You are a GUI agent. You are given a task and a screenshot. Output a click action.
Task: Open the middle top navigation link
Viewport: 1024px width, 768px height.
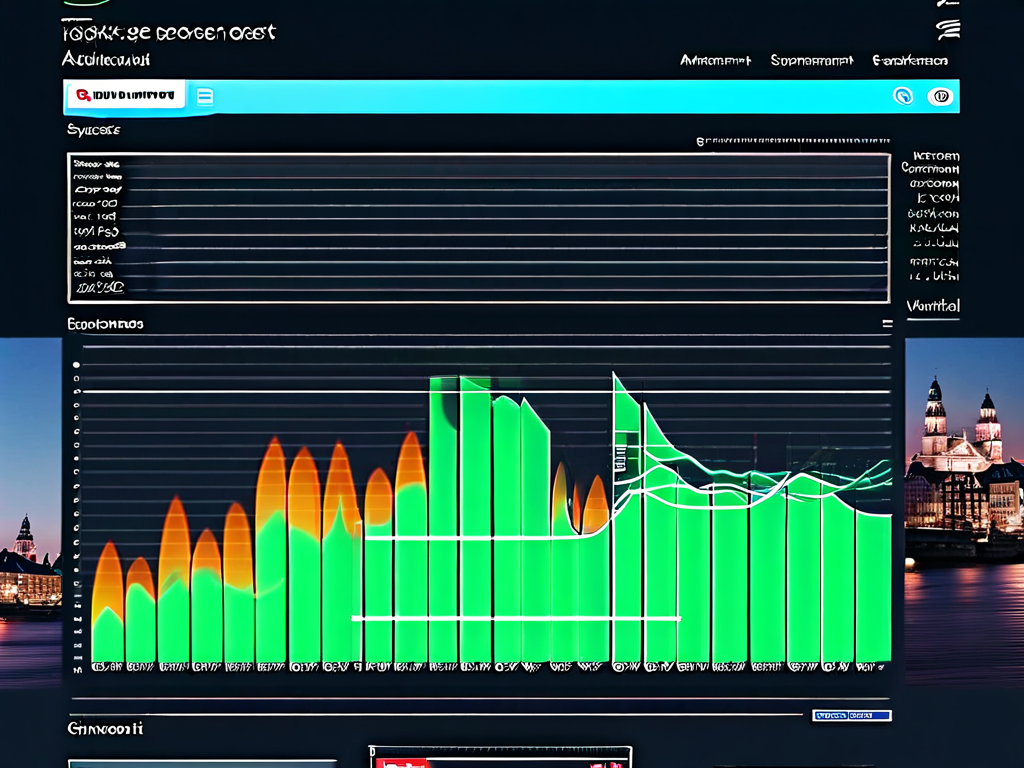click(x=811, y=61)
